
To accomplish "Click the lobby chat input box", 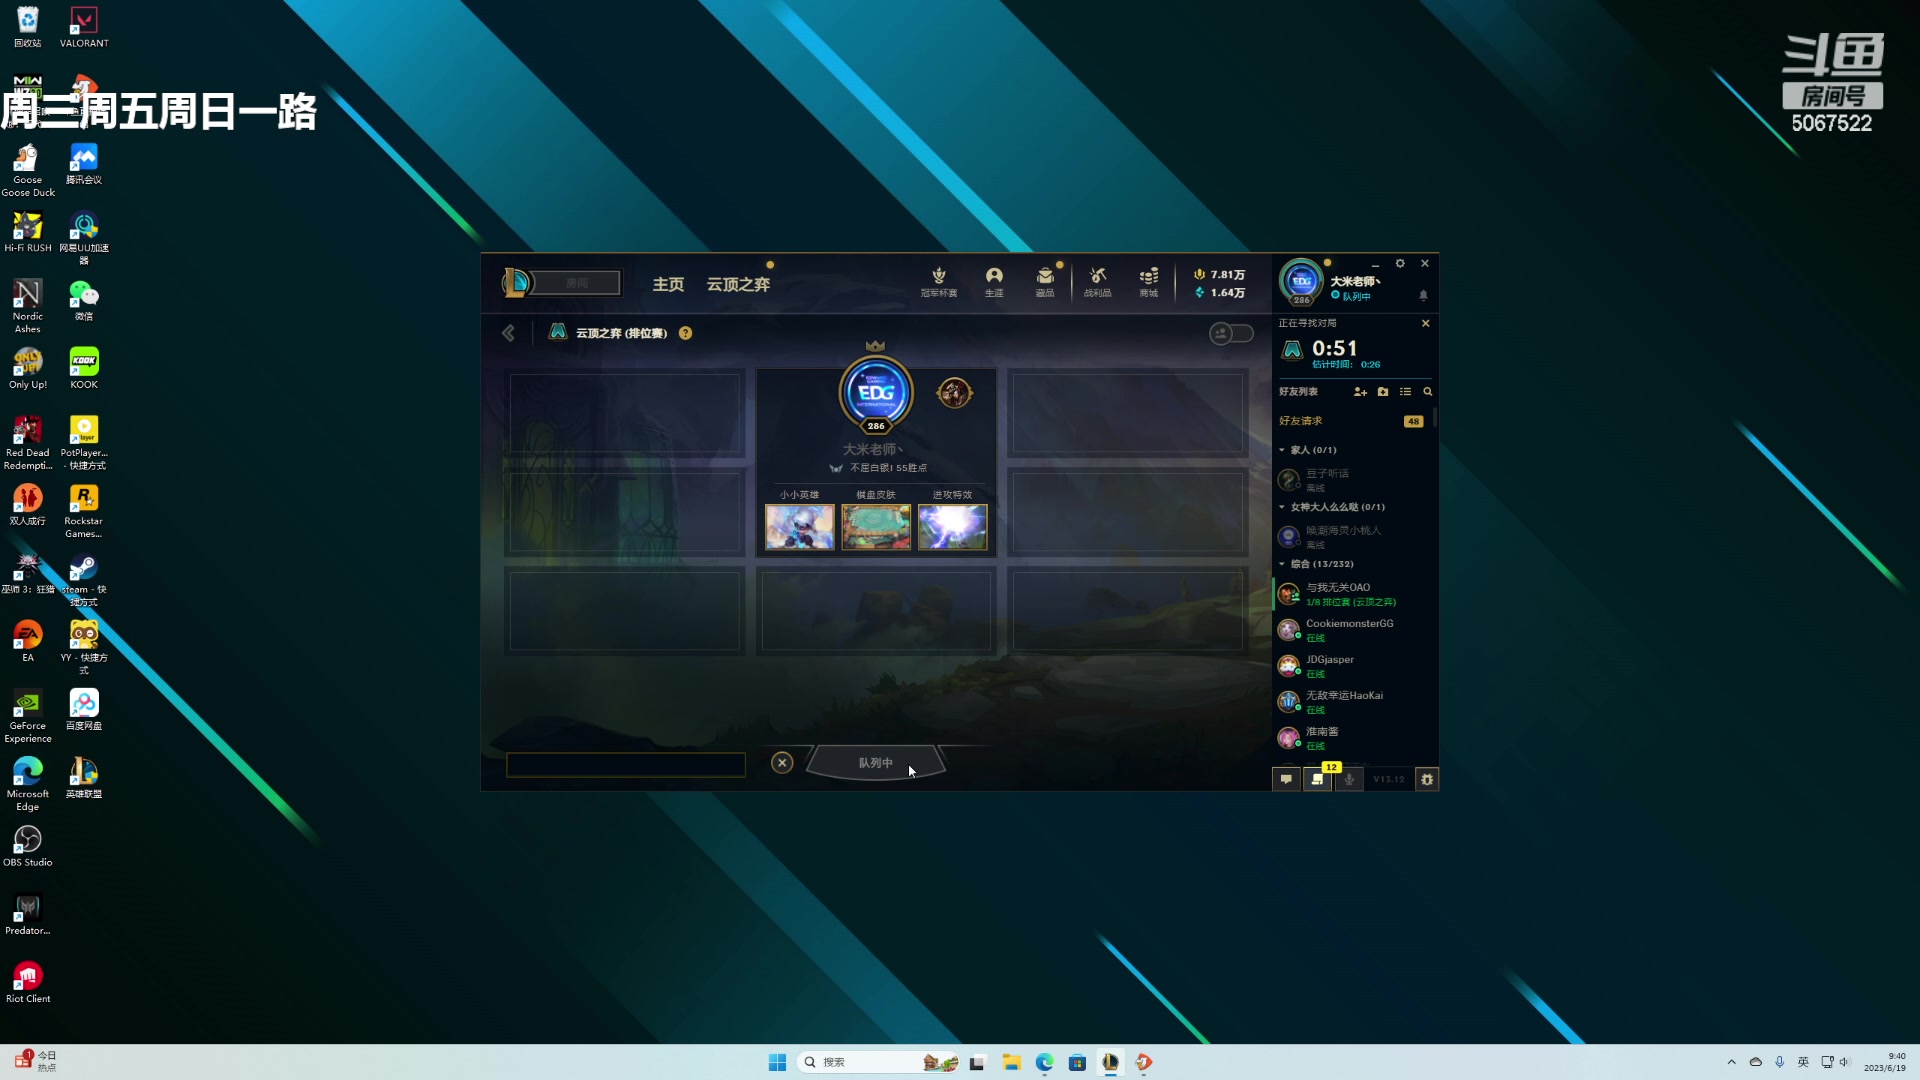I will (x=626, y=765).
